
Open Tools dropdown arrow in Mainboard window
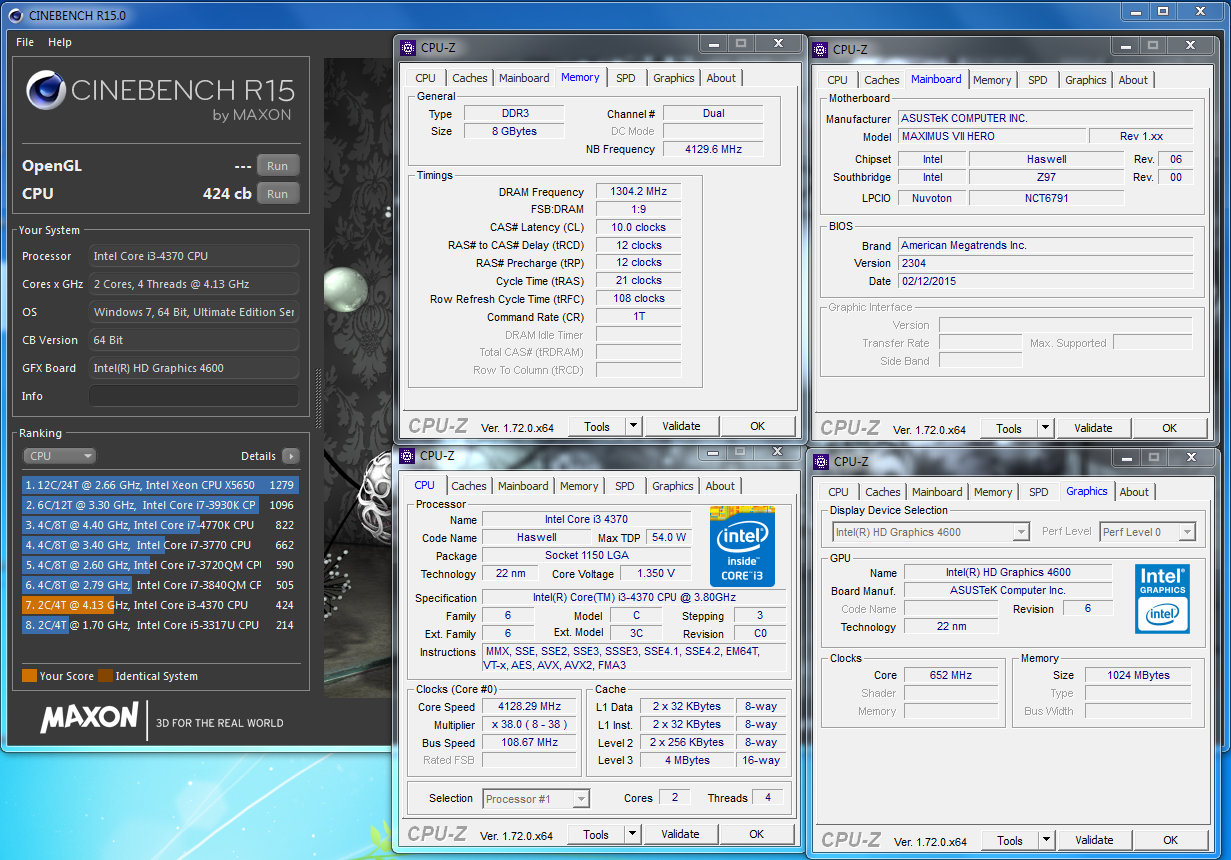click(x=1045, y=428)
